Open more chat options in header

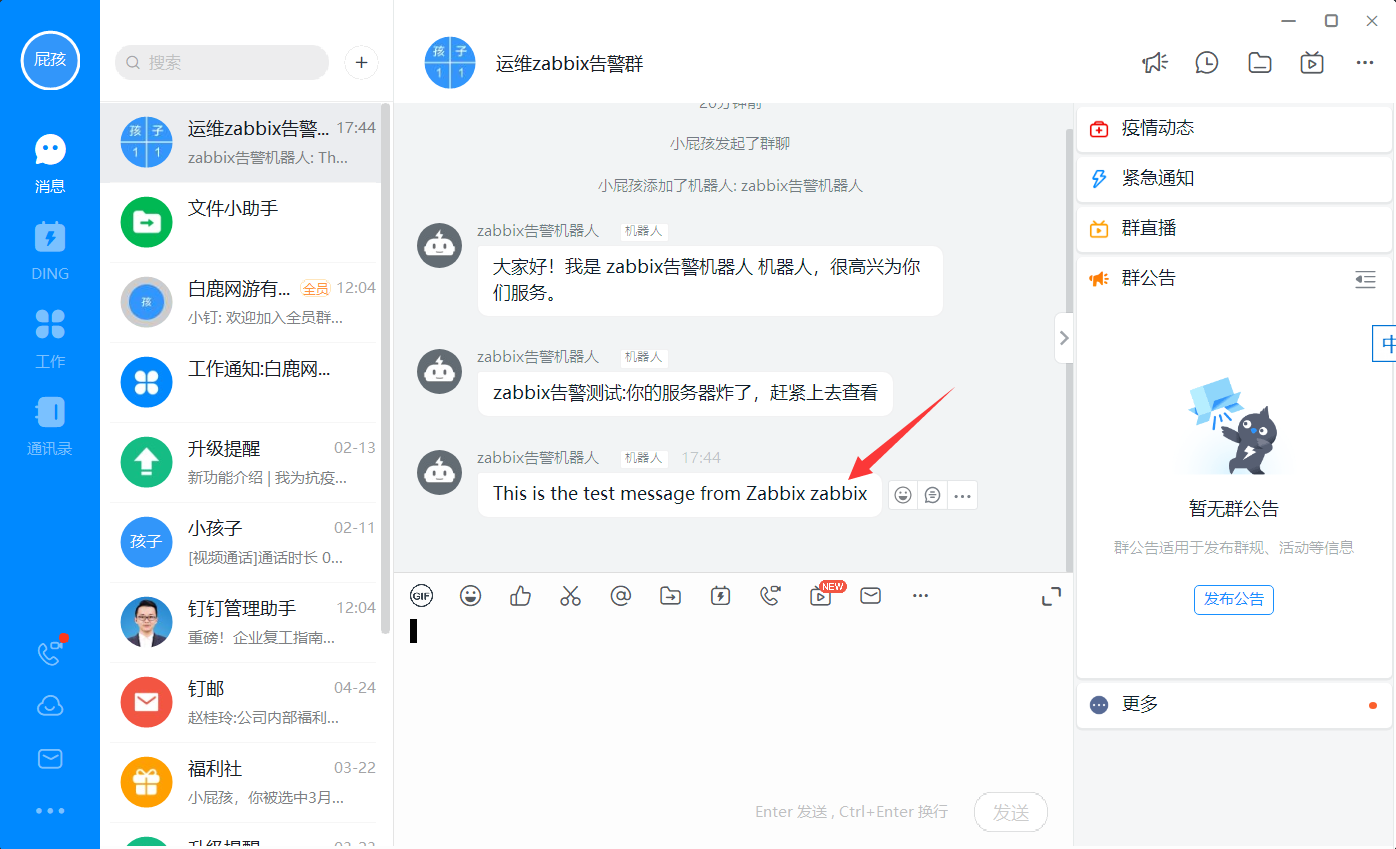[x=1365, y=63]
